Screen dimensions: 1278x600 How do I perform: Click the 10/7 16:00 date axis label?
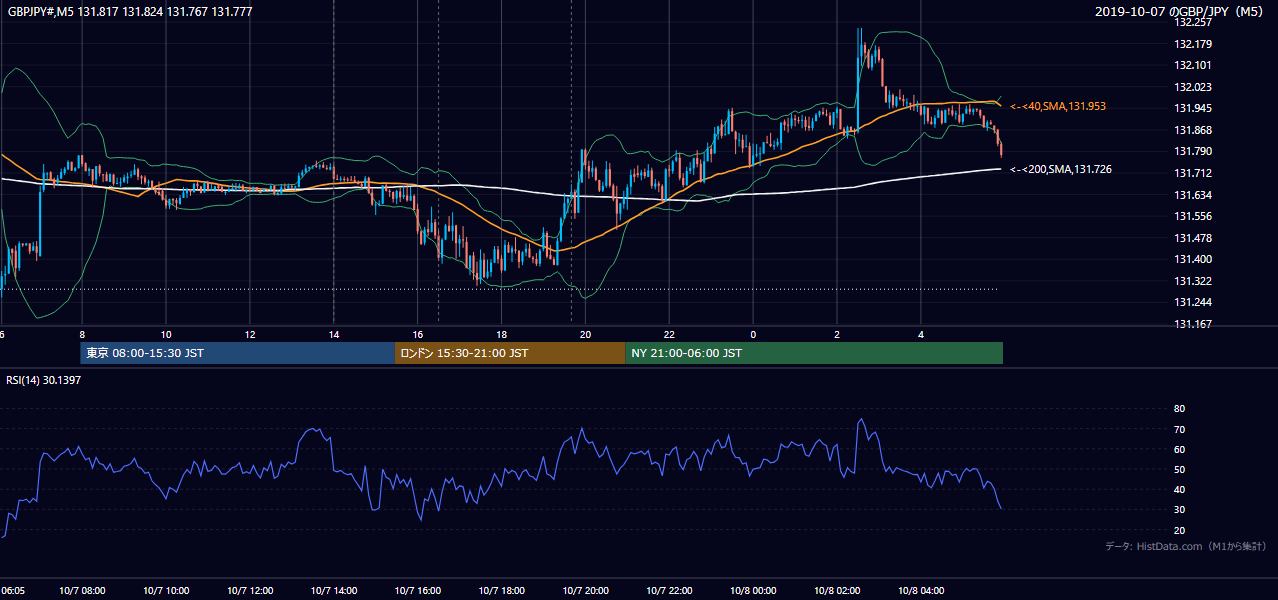point(417,591)
